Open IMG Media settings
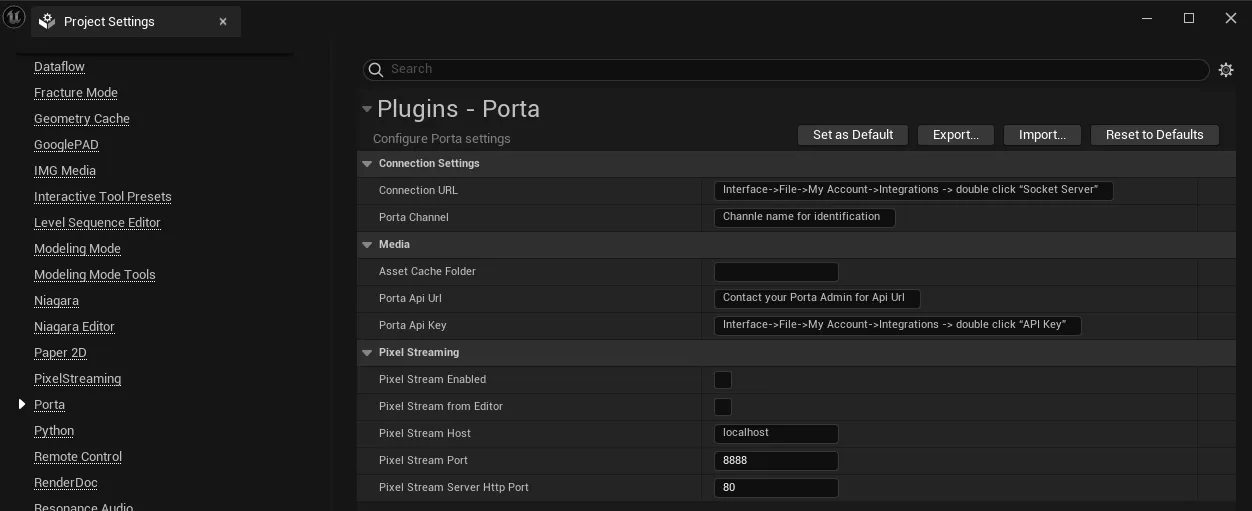 point(65,171)
